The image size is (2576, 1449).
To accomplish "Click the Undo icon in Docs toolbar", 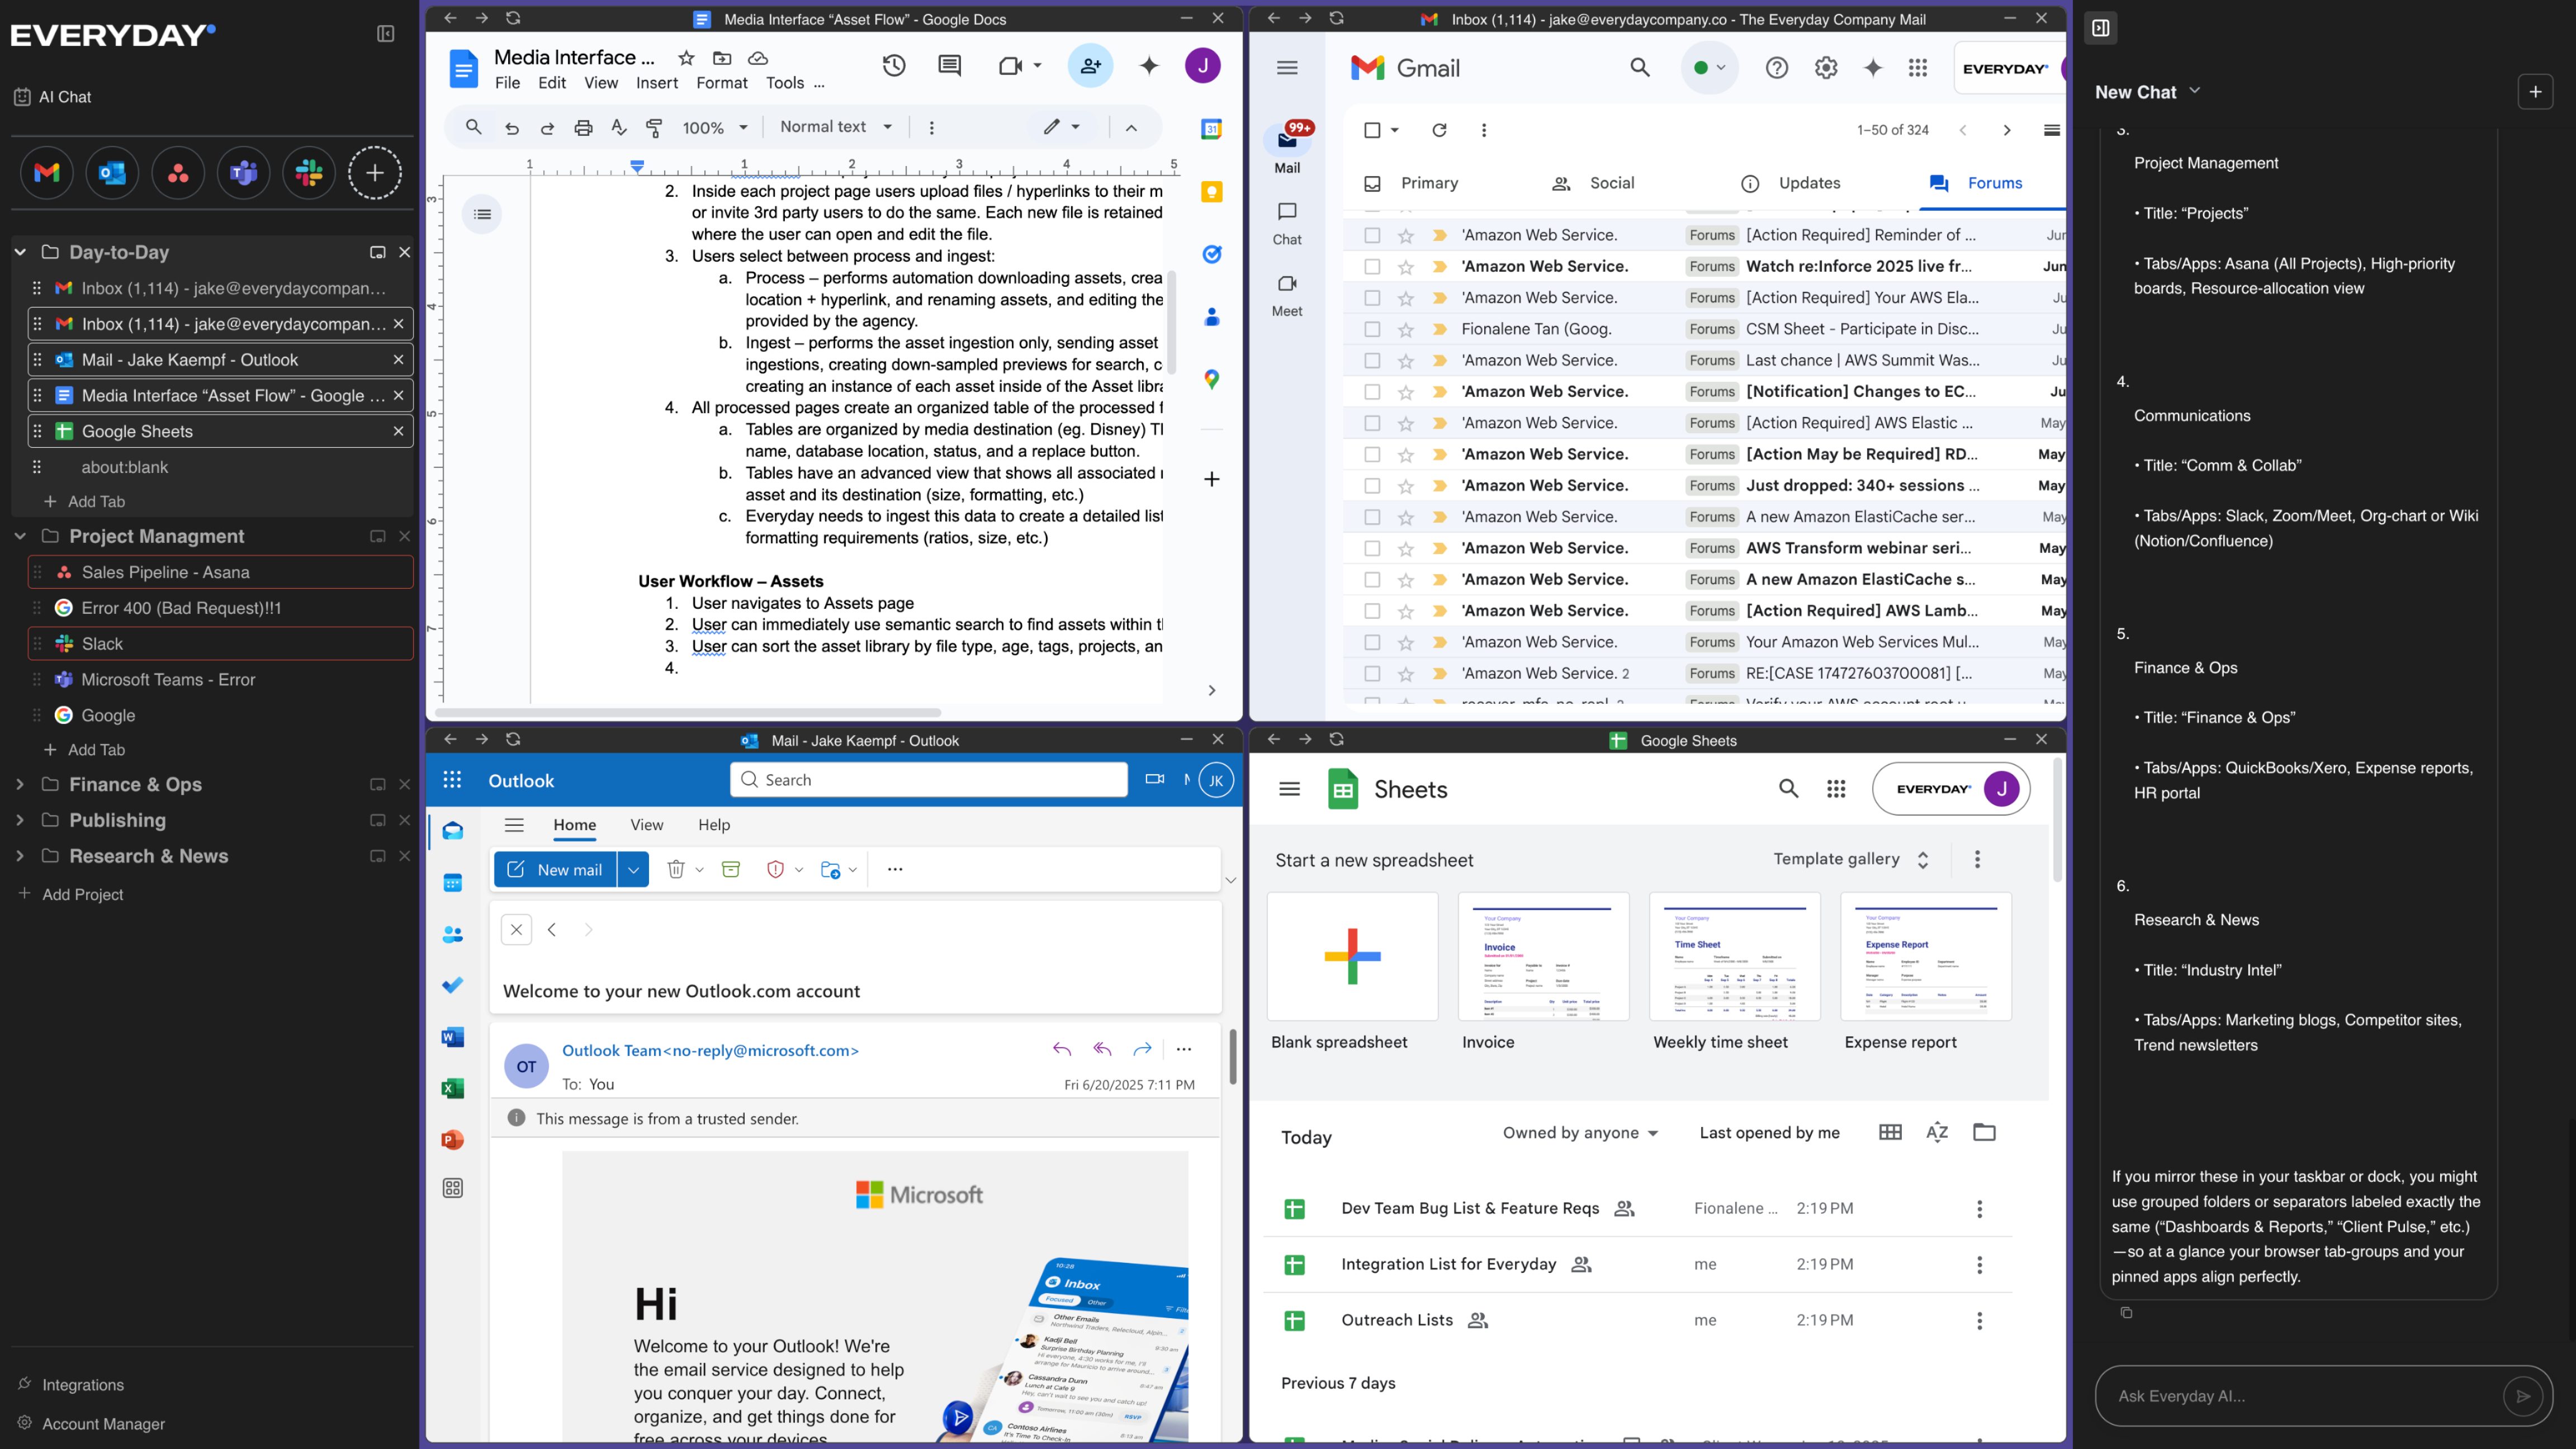I will click(x=512, y=127).
